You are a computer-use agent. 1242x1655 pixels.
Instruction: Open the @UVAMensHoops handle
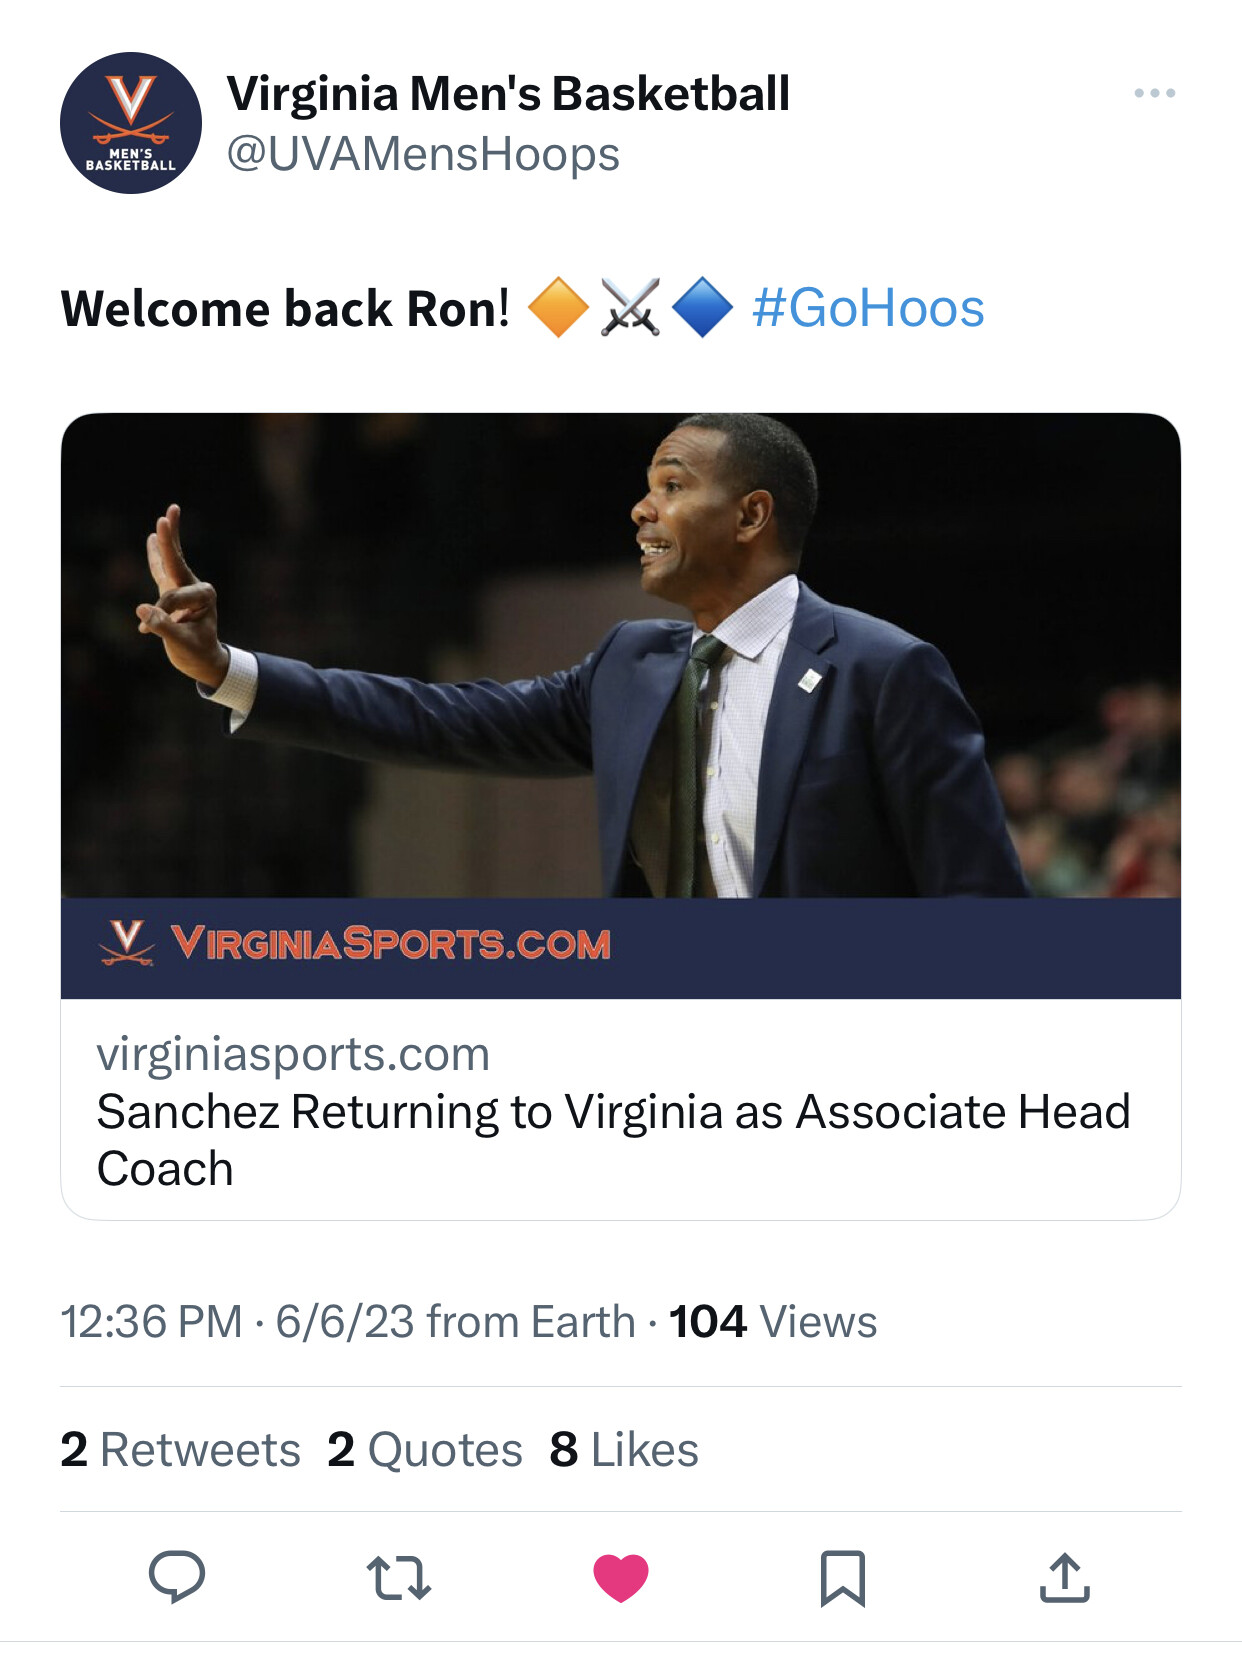coord(423,154)
